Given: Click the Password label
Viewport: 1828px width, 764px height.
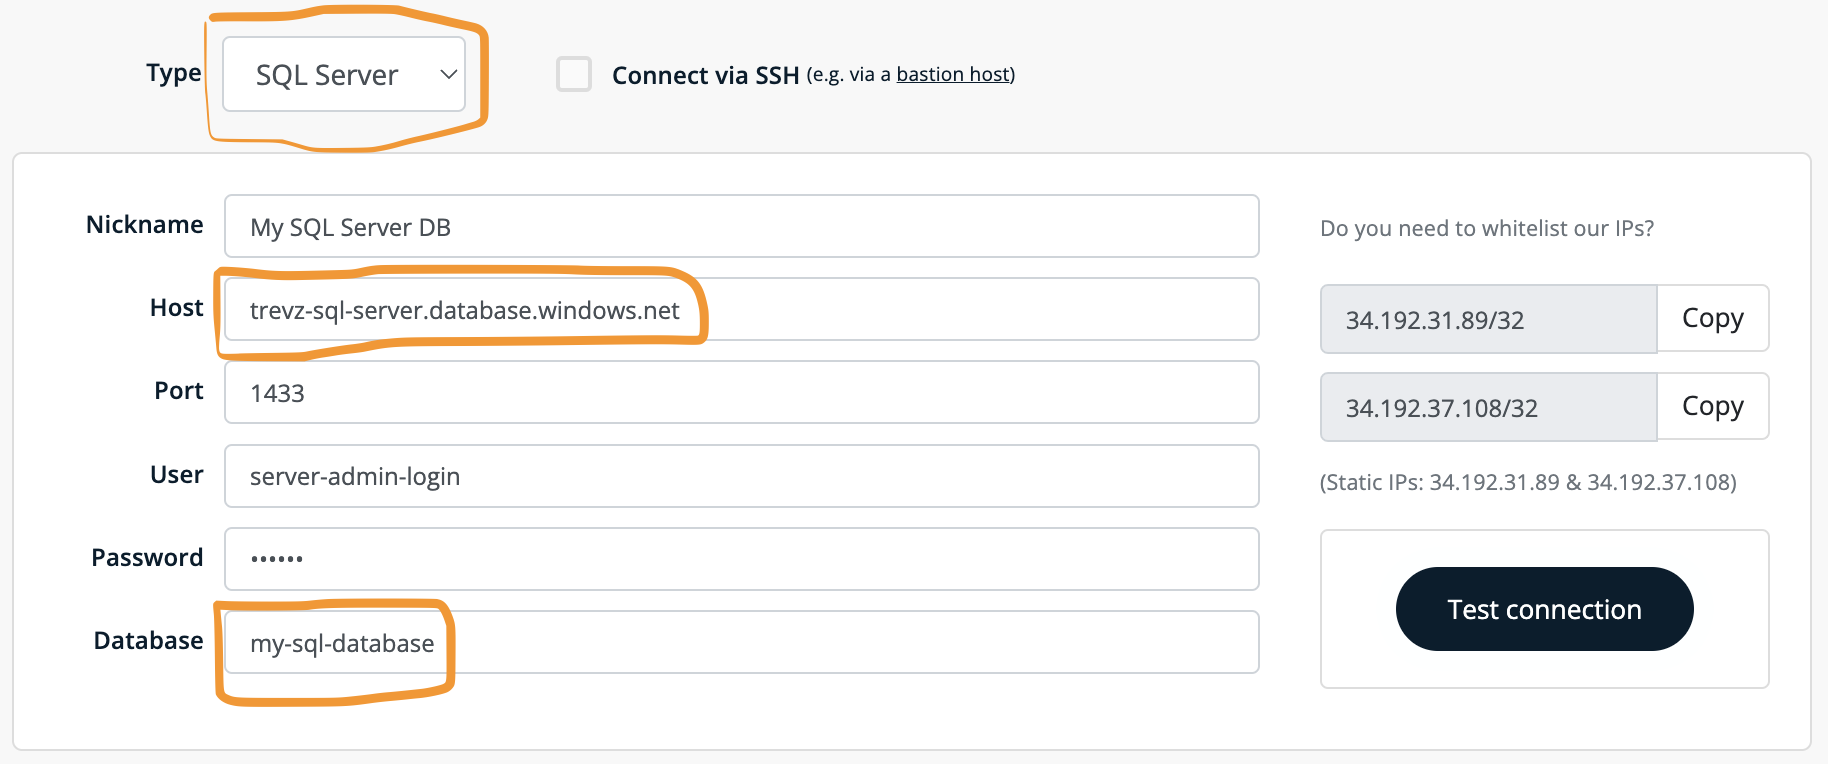Looking at the screenshot, I should coord(147,557).
